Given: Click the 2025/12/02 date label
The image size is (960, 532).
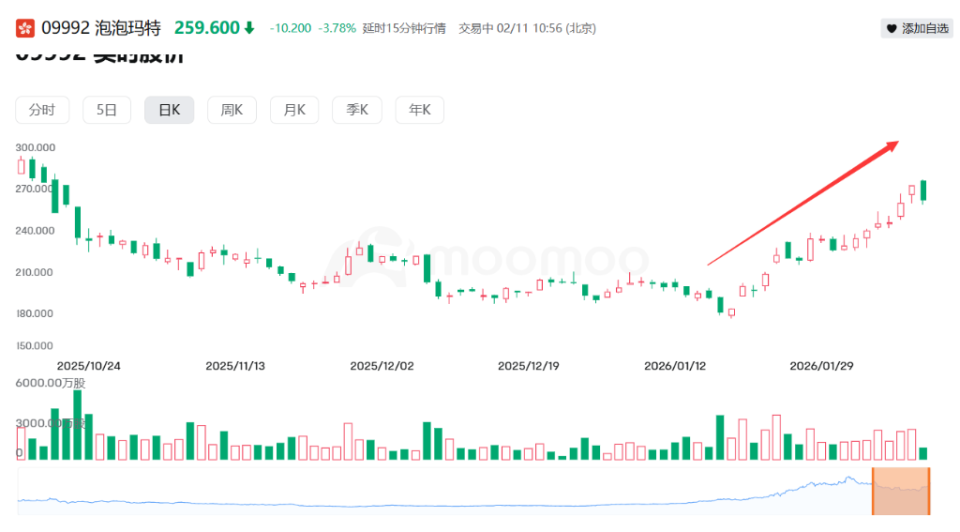Looking at the screenshot, I should click(382, 366).
